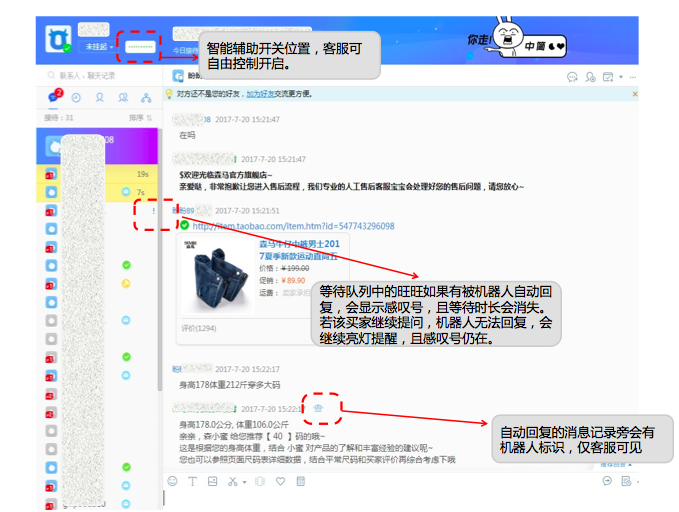
Task: Click the 排序 sort control
Action: (140, 117)
